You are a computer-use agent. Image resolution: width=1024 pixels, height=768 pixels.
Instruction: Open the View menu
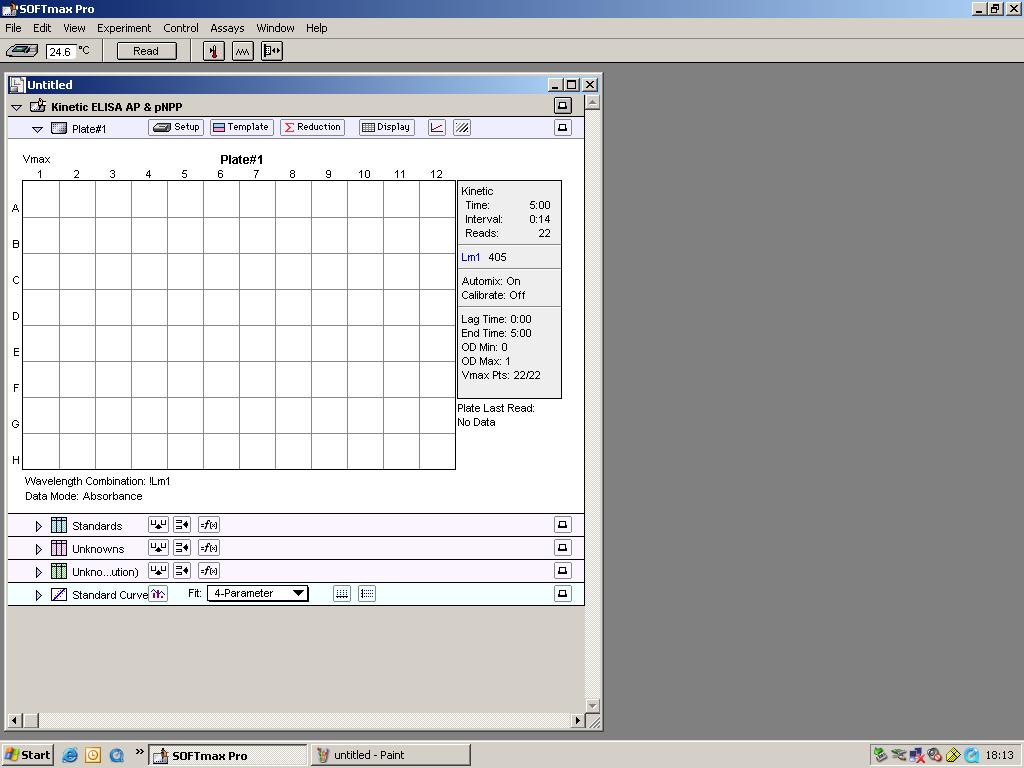coord(74,28)
